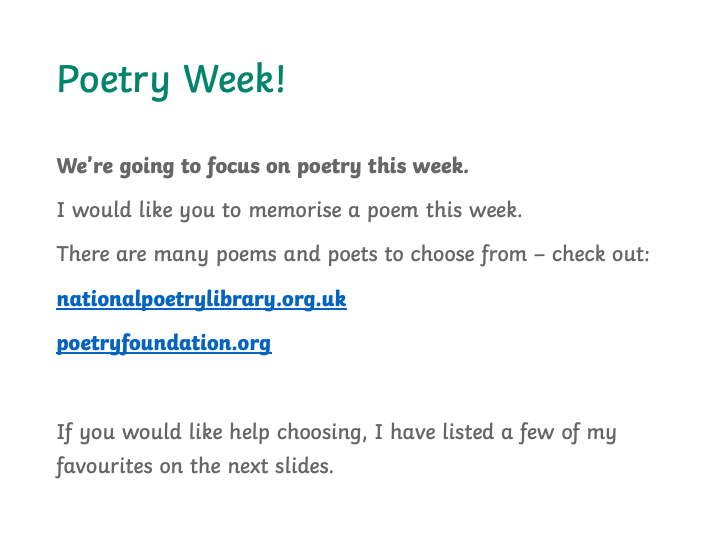The width and height of the screenshot is (720, 540).
Task: Click the word 'favourites'
Action: coord(104,467)
